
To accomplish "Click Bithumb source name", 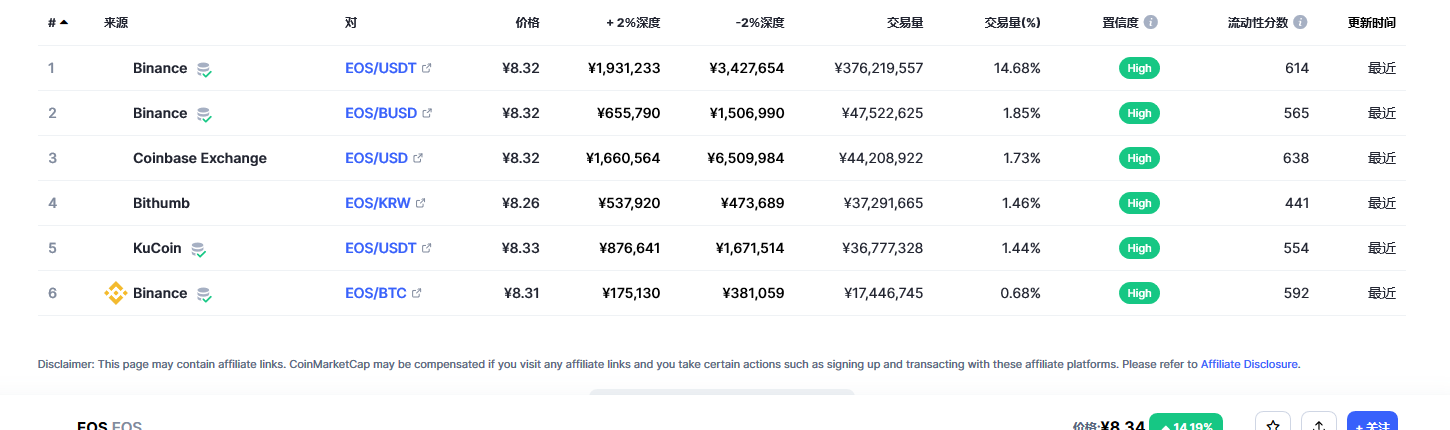I will [x=161, y=203].
